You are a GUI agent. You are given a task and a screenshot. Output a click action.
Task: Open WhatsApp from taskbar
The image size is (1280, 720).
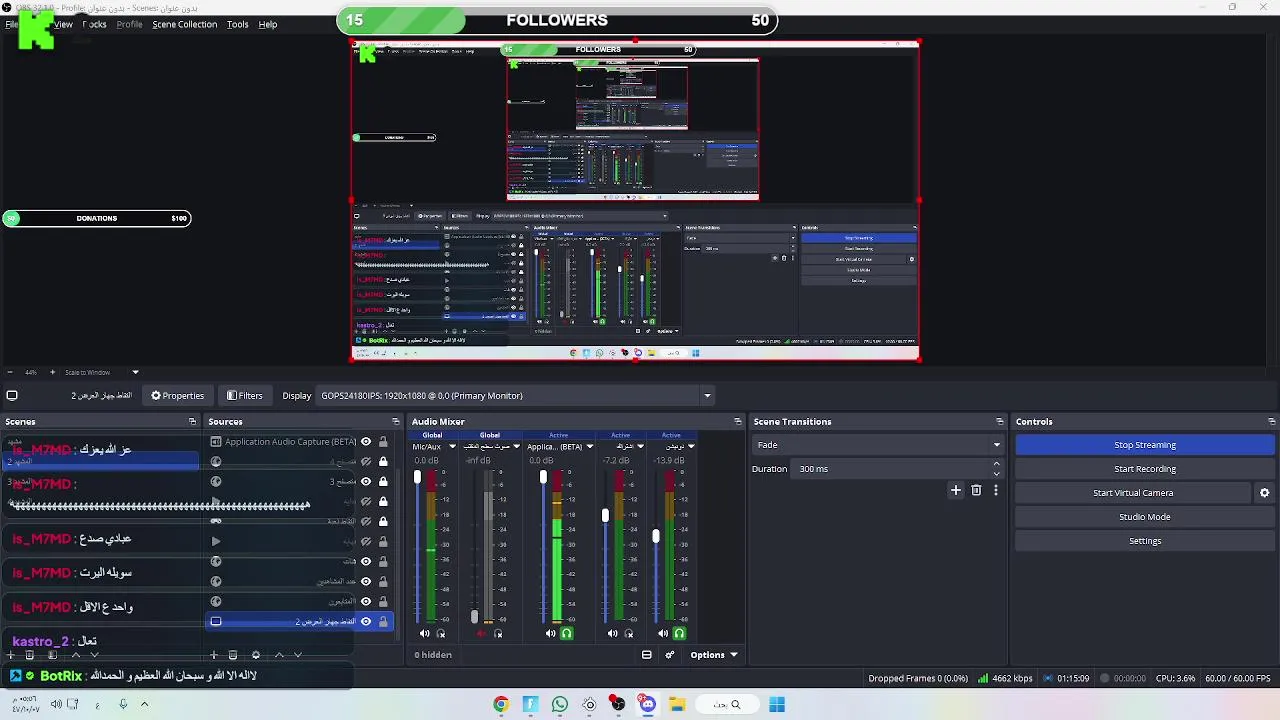[x=560, y=704]
